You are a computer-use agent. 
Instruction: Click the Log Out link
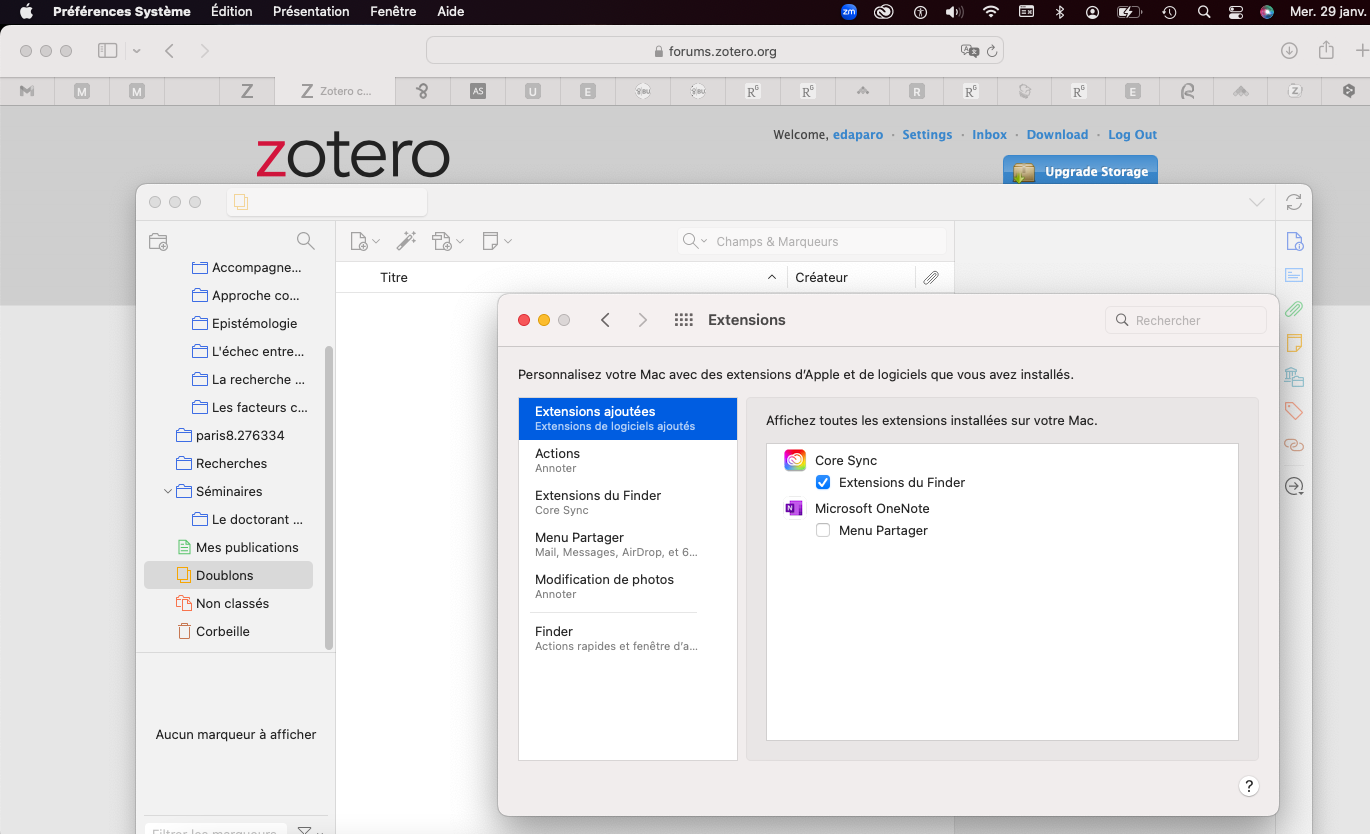tap(1132, 135)
